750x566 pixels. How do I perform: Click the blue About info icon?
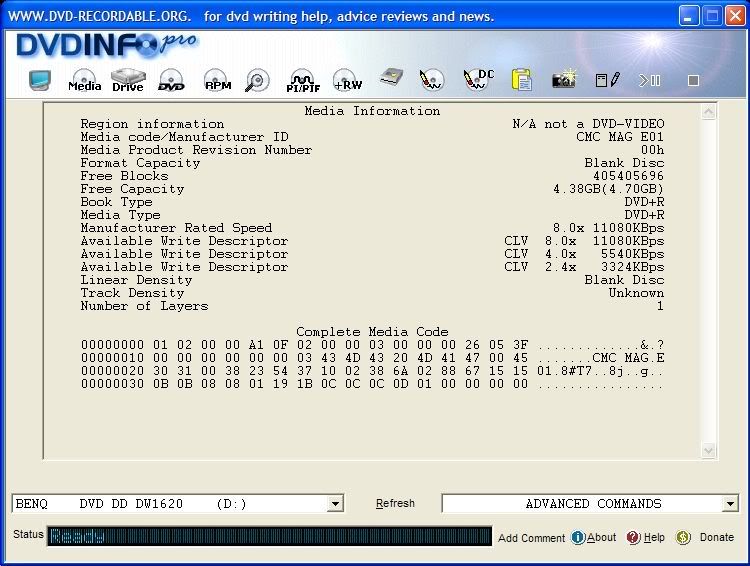[578, 538]
